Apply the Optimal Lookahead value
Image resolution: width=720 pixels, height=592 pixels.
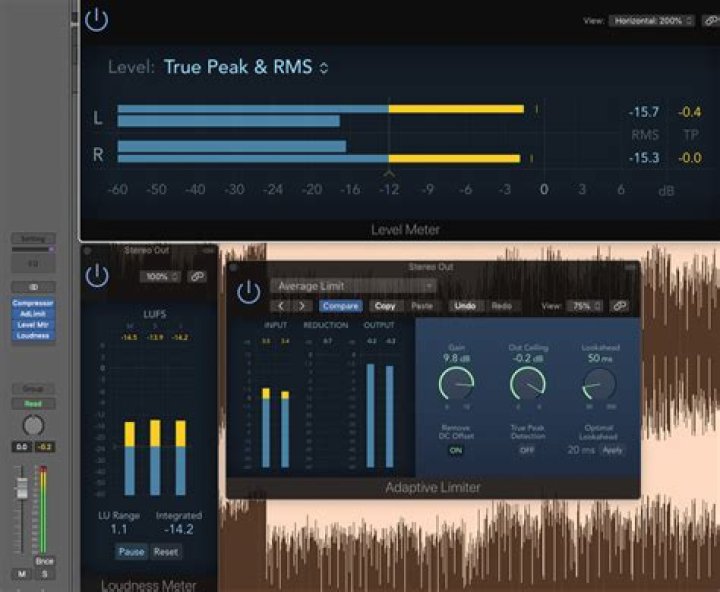pyautogui.click(x=613, y=450)
